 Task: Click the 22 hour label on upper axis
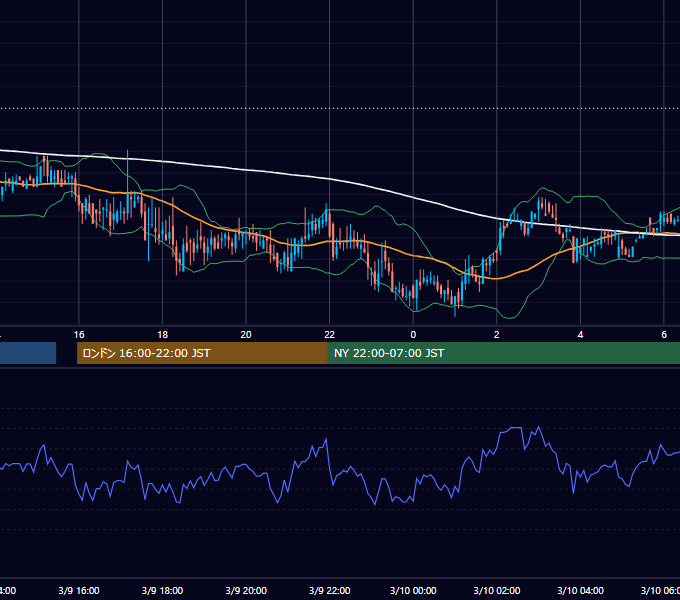pos(330,334)
